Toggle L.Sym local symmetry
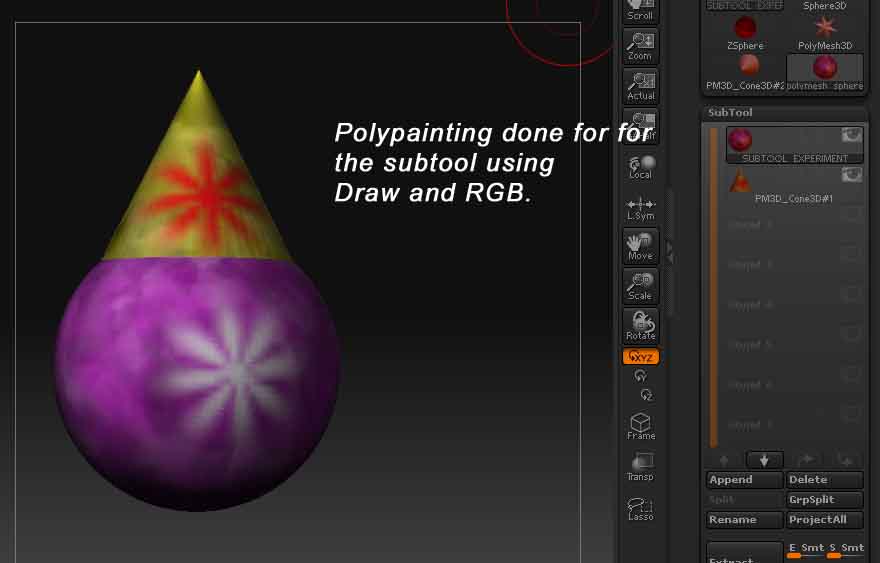This screenshot has width=880, height=563. tap(640, 208)
